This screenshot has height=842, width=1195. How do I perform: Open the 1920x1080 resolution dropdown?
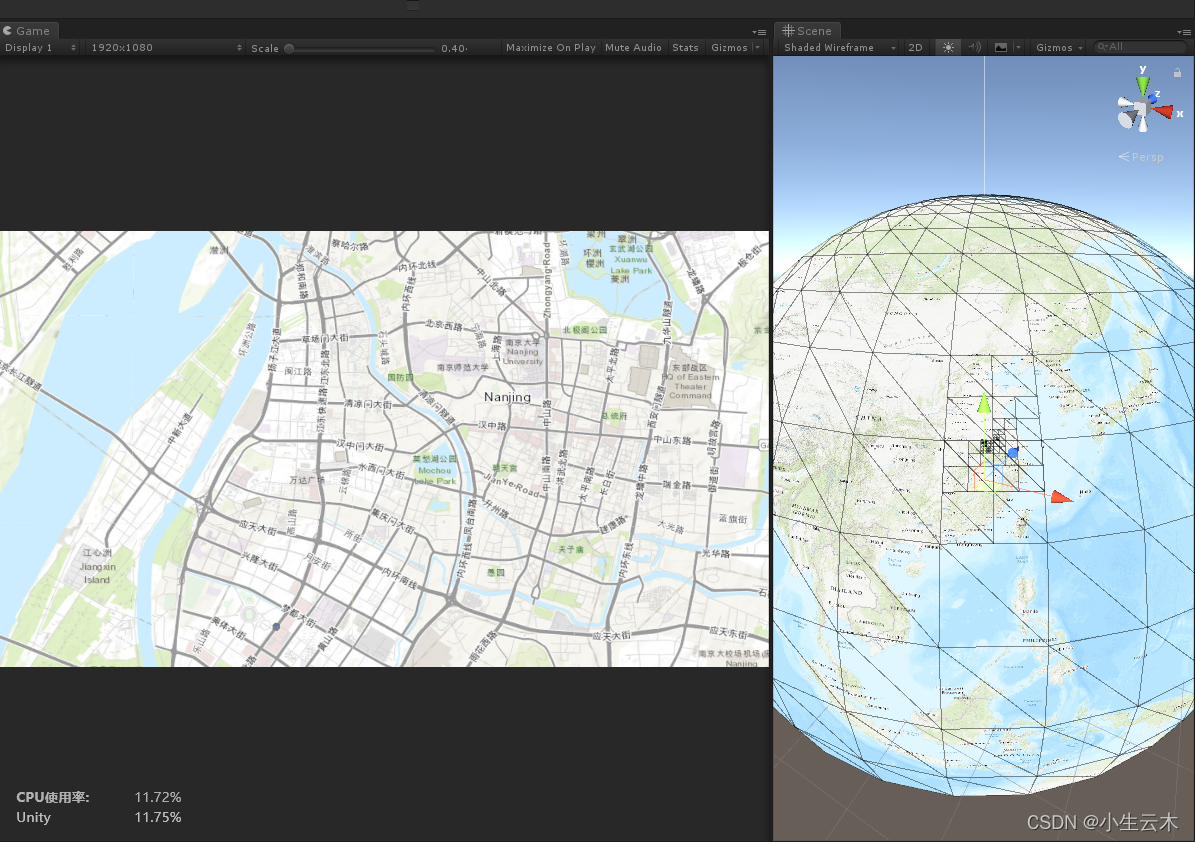[x=165, y=47]
